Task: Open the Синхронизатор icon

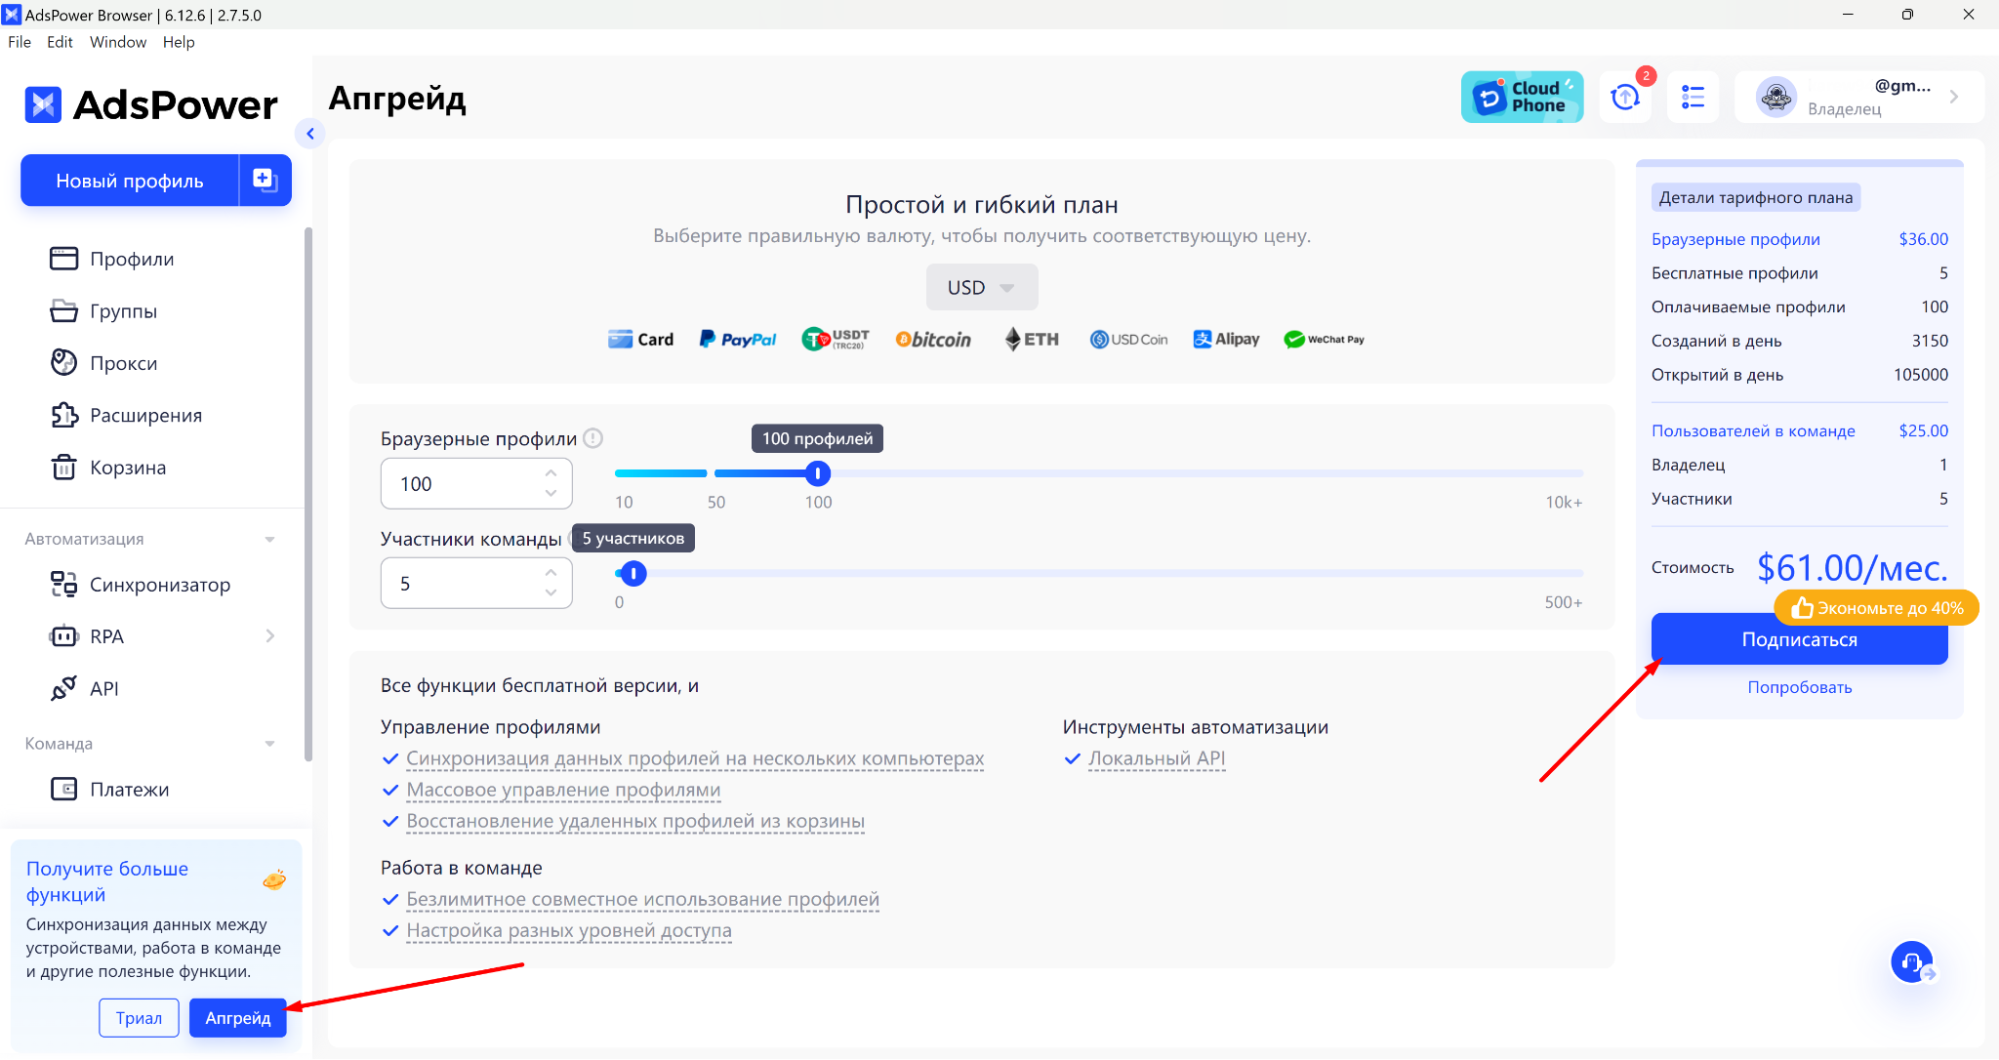Action: (64, 584)
